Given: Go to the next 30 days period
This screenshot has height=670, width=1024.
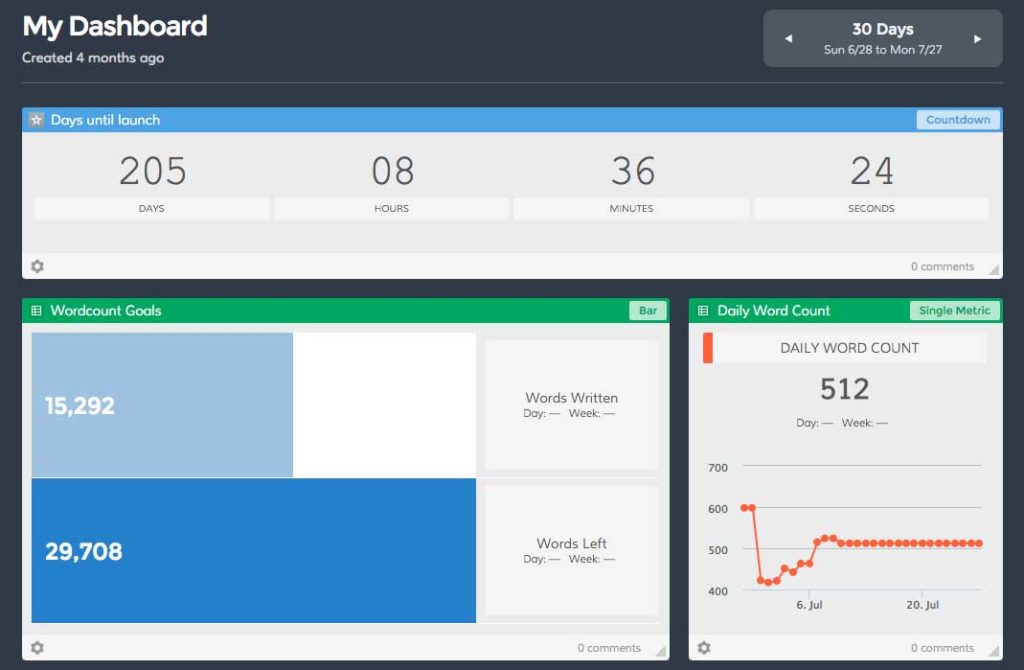Looking at the screenshot, I should tap(978, 39).
